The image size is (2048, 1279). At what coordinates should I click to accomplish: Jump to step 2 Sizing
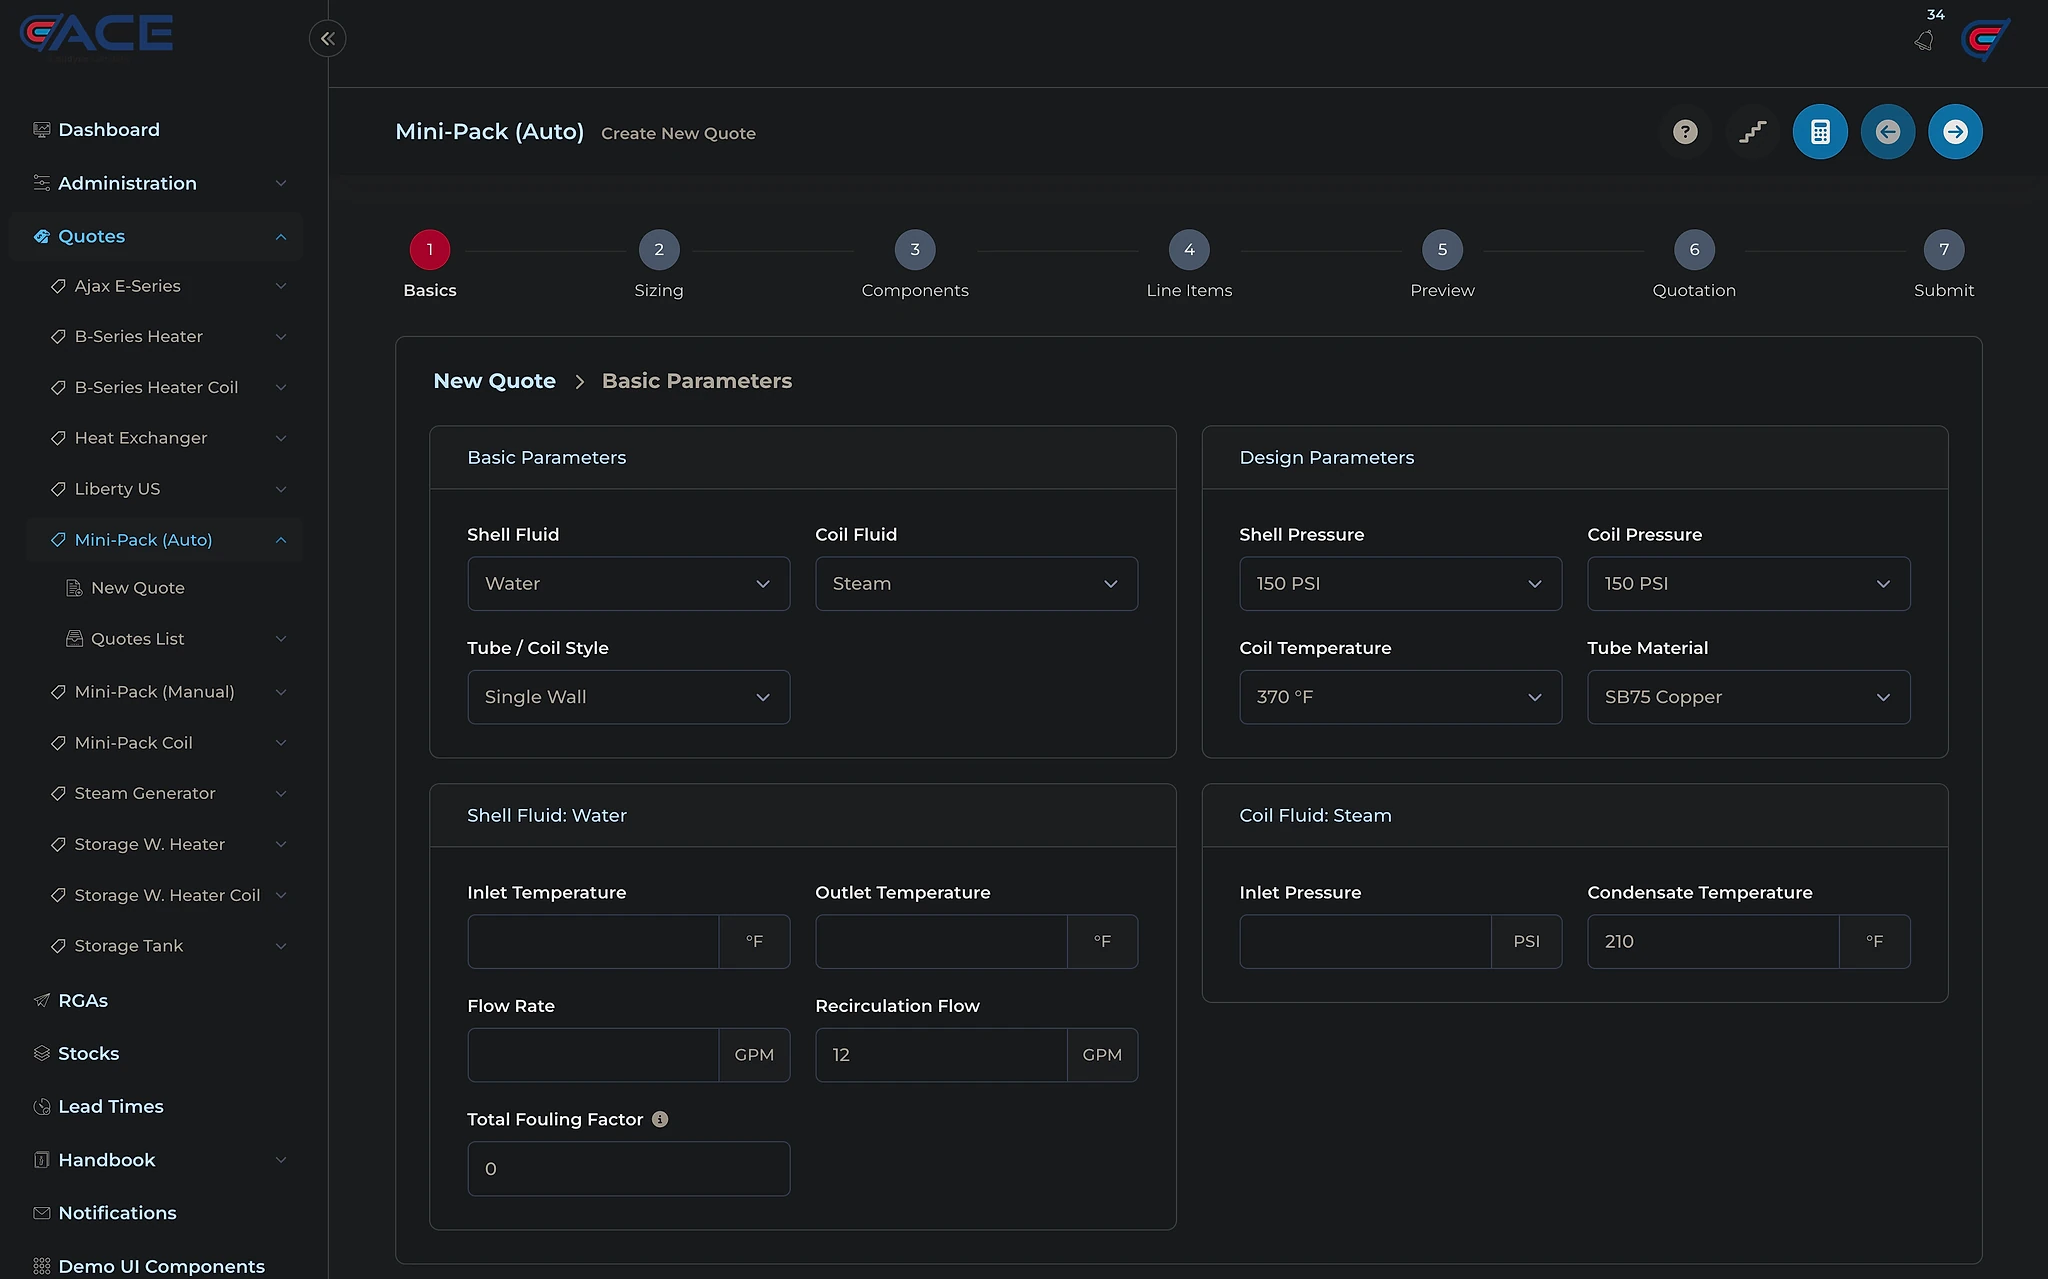pos(659,250)
